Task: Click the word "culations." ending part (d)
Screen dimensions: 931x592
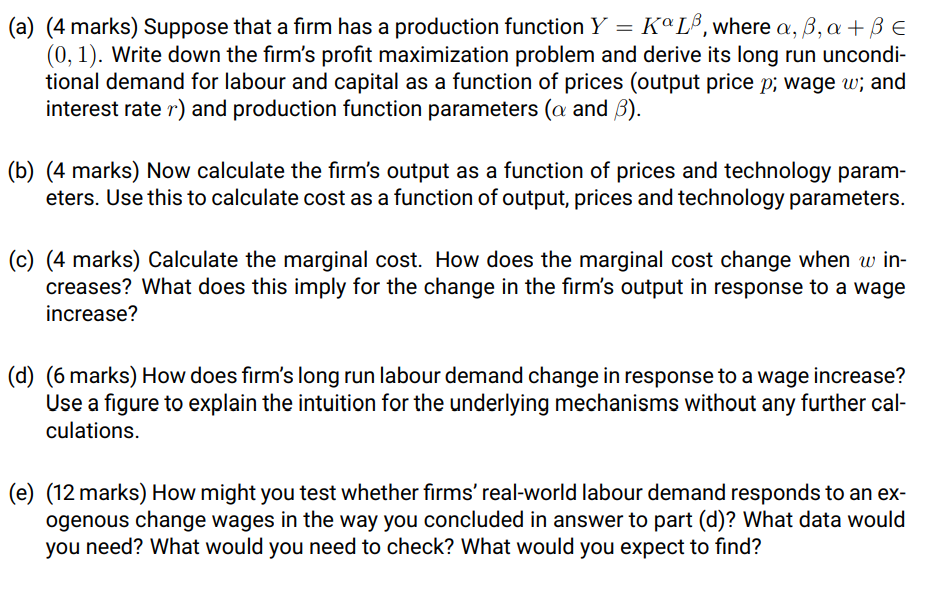Action: click(93, 431)
